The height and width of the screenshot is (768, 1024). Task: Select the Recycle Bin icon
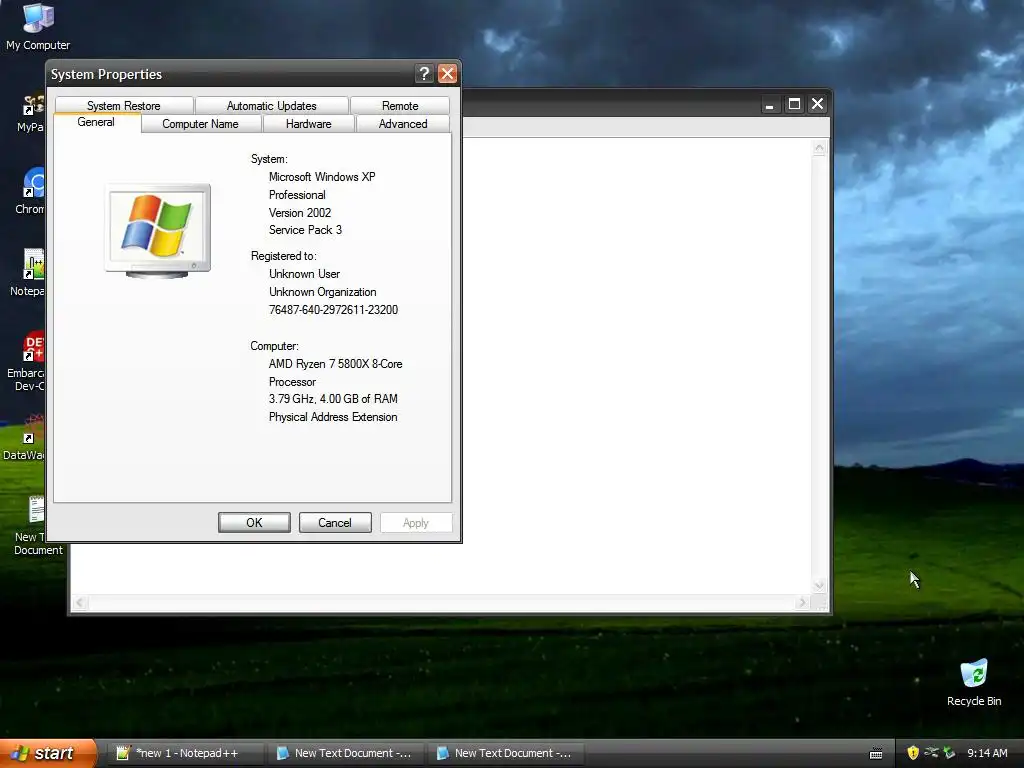pyautogui.click(x=974, y=682)
